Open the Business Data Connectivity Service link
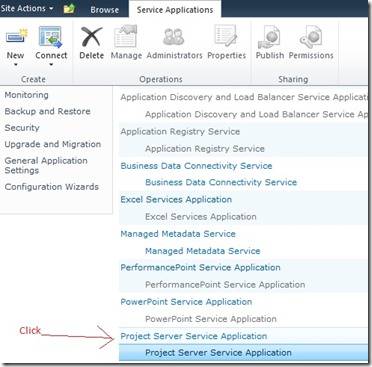Screen dimensions: 372x367 [x=196, y=166]
